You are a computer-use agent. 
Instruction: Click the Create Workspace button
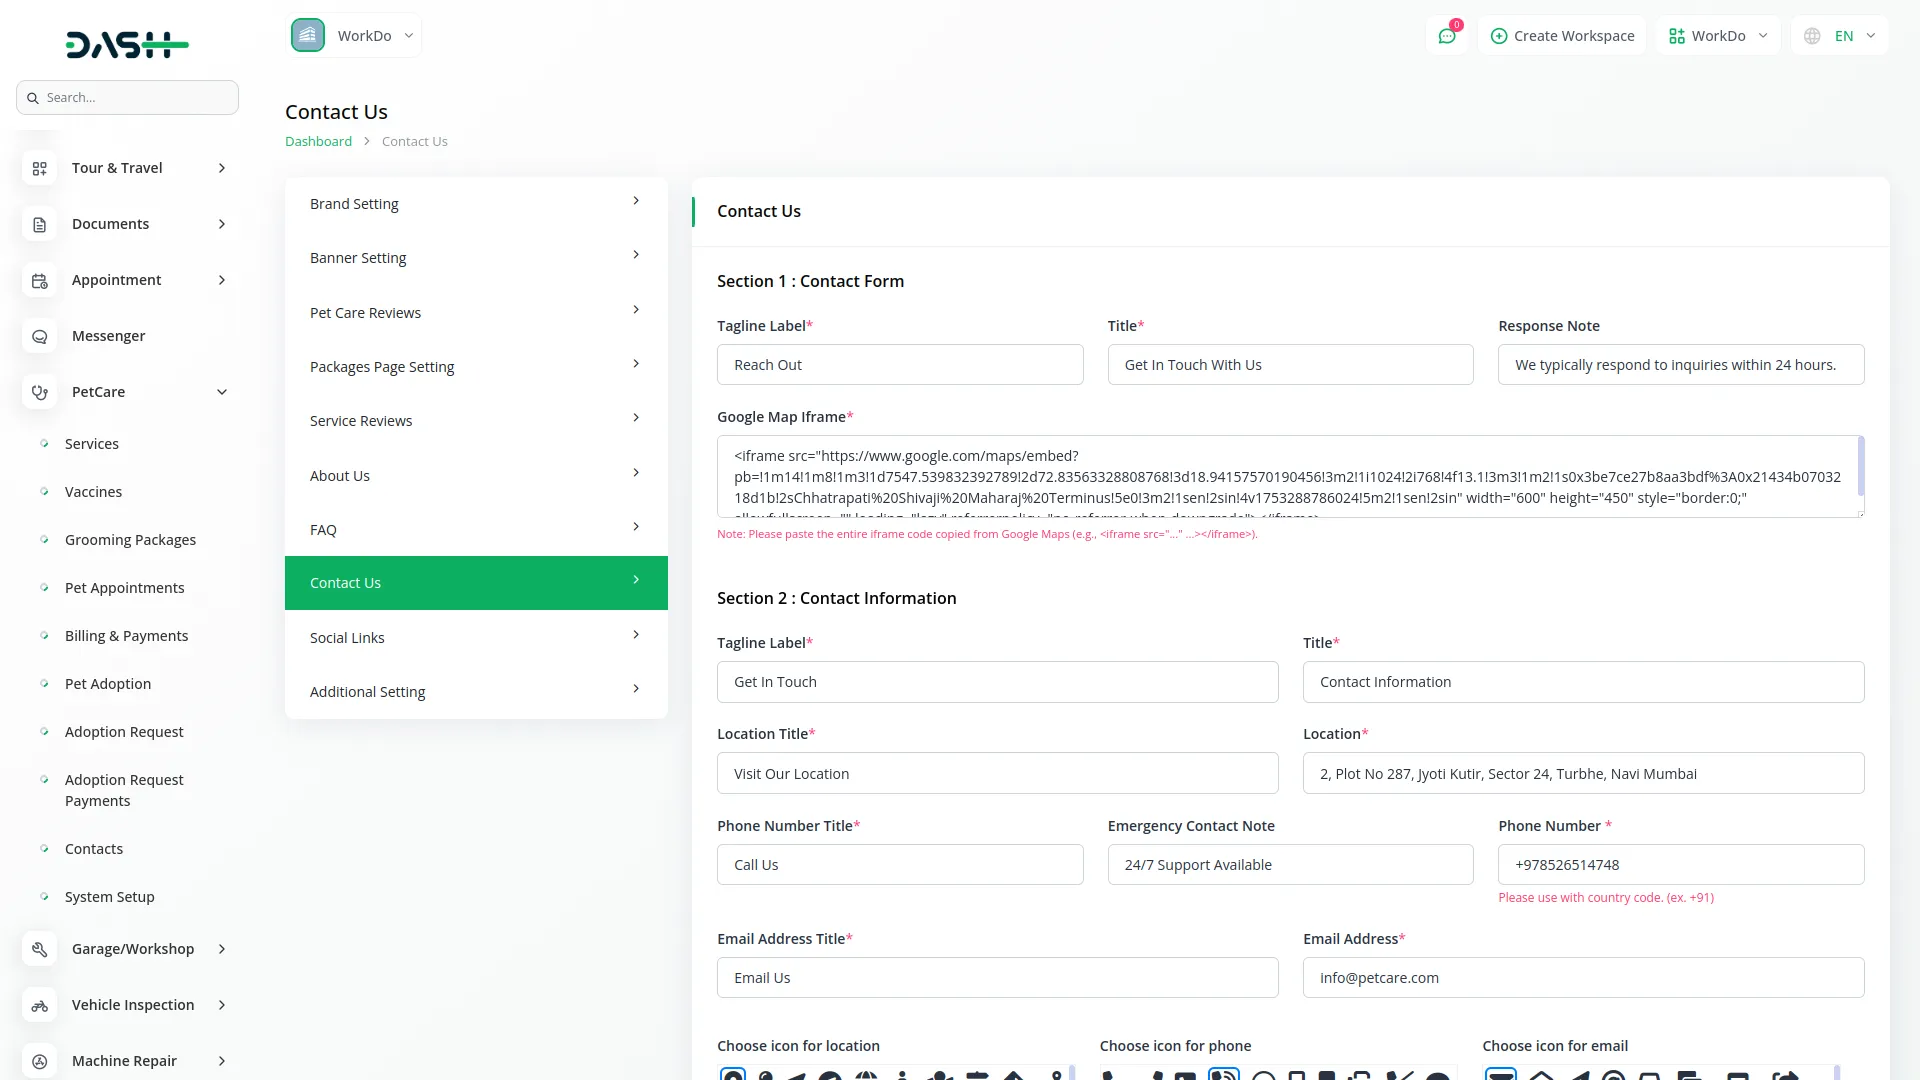pyautogui.click(x=1562, y=36)
